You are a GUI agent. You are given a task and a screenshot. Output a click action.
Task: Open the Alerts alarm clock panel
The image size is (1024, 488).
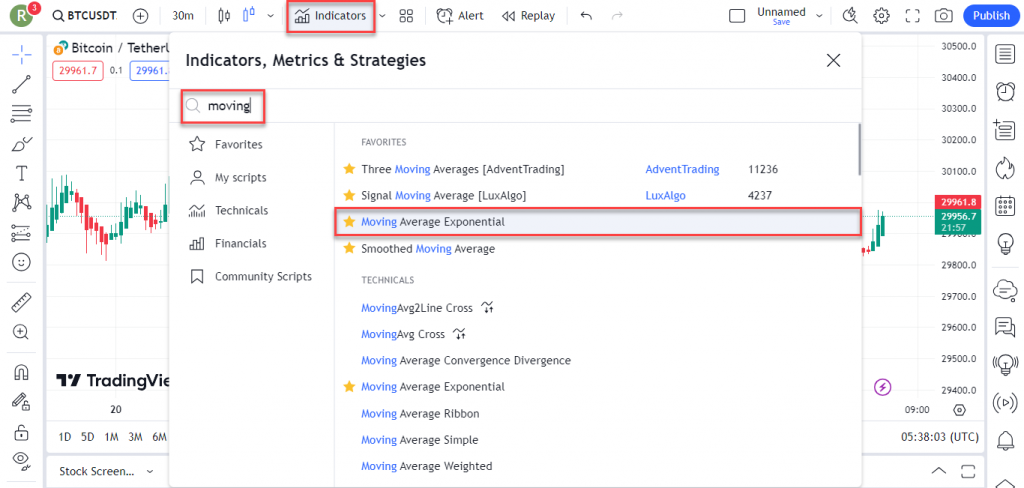click(1004, 91)
